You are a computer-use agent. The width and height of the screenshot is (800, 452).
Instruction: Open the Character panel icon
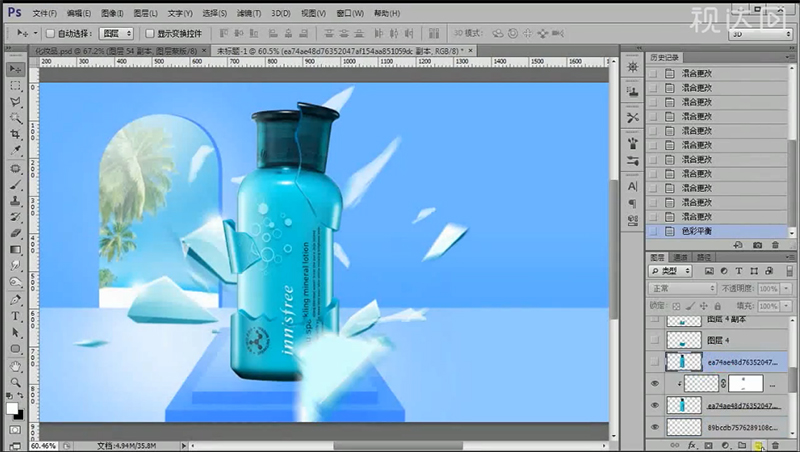633,186
